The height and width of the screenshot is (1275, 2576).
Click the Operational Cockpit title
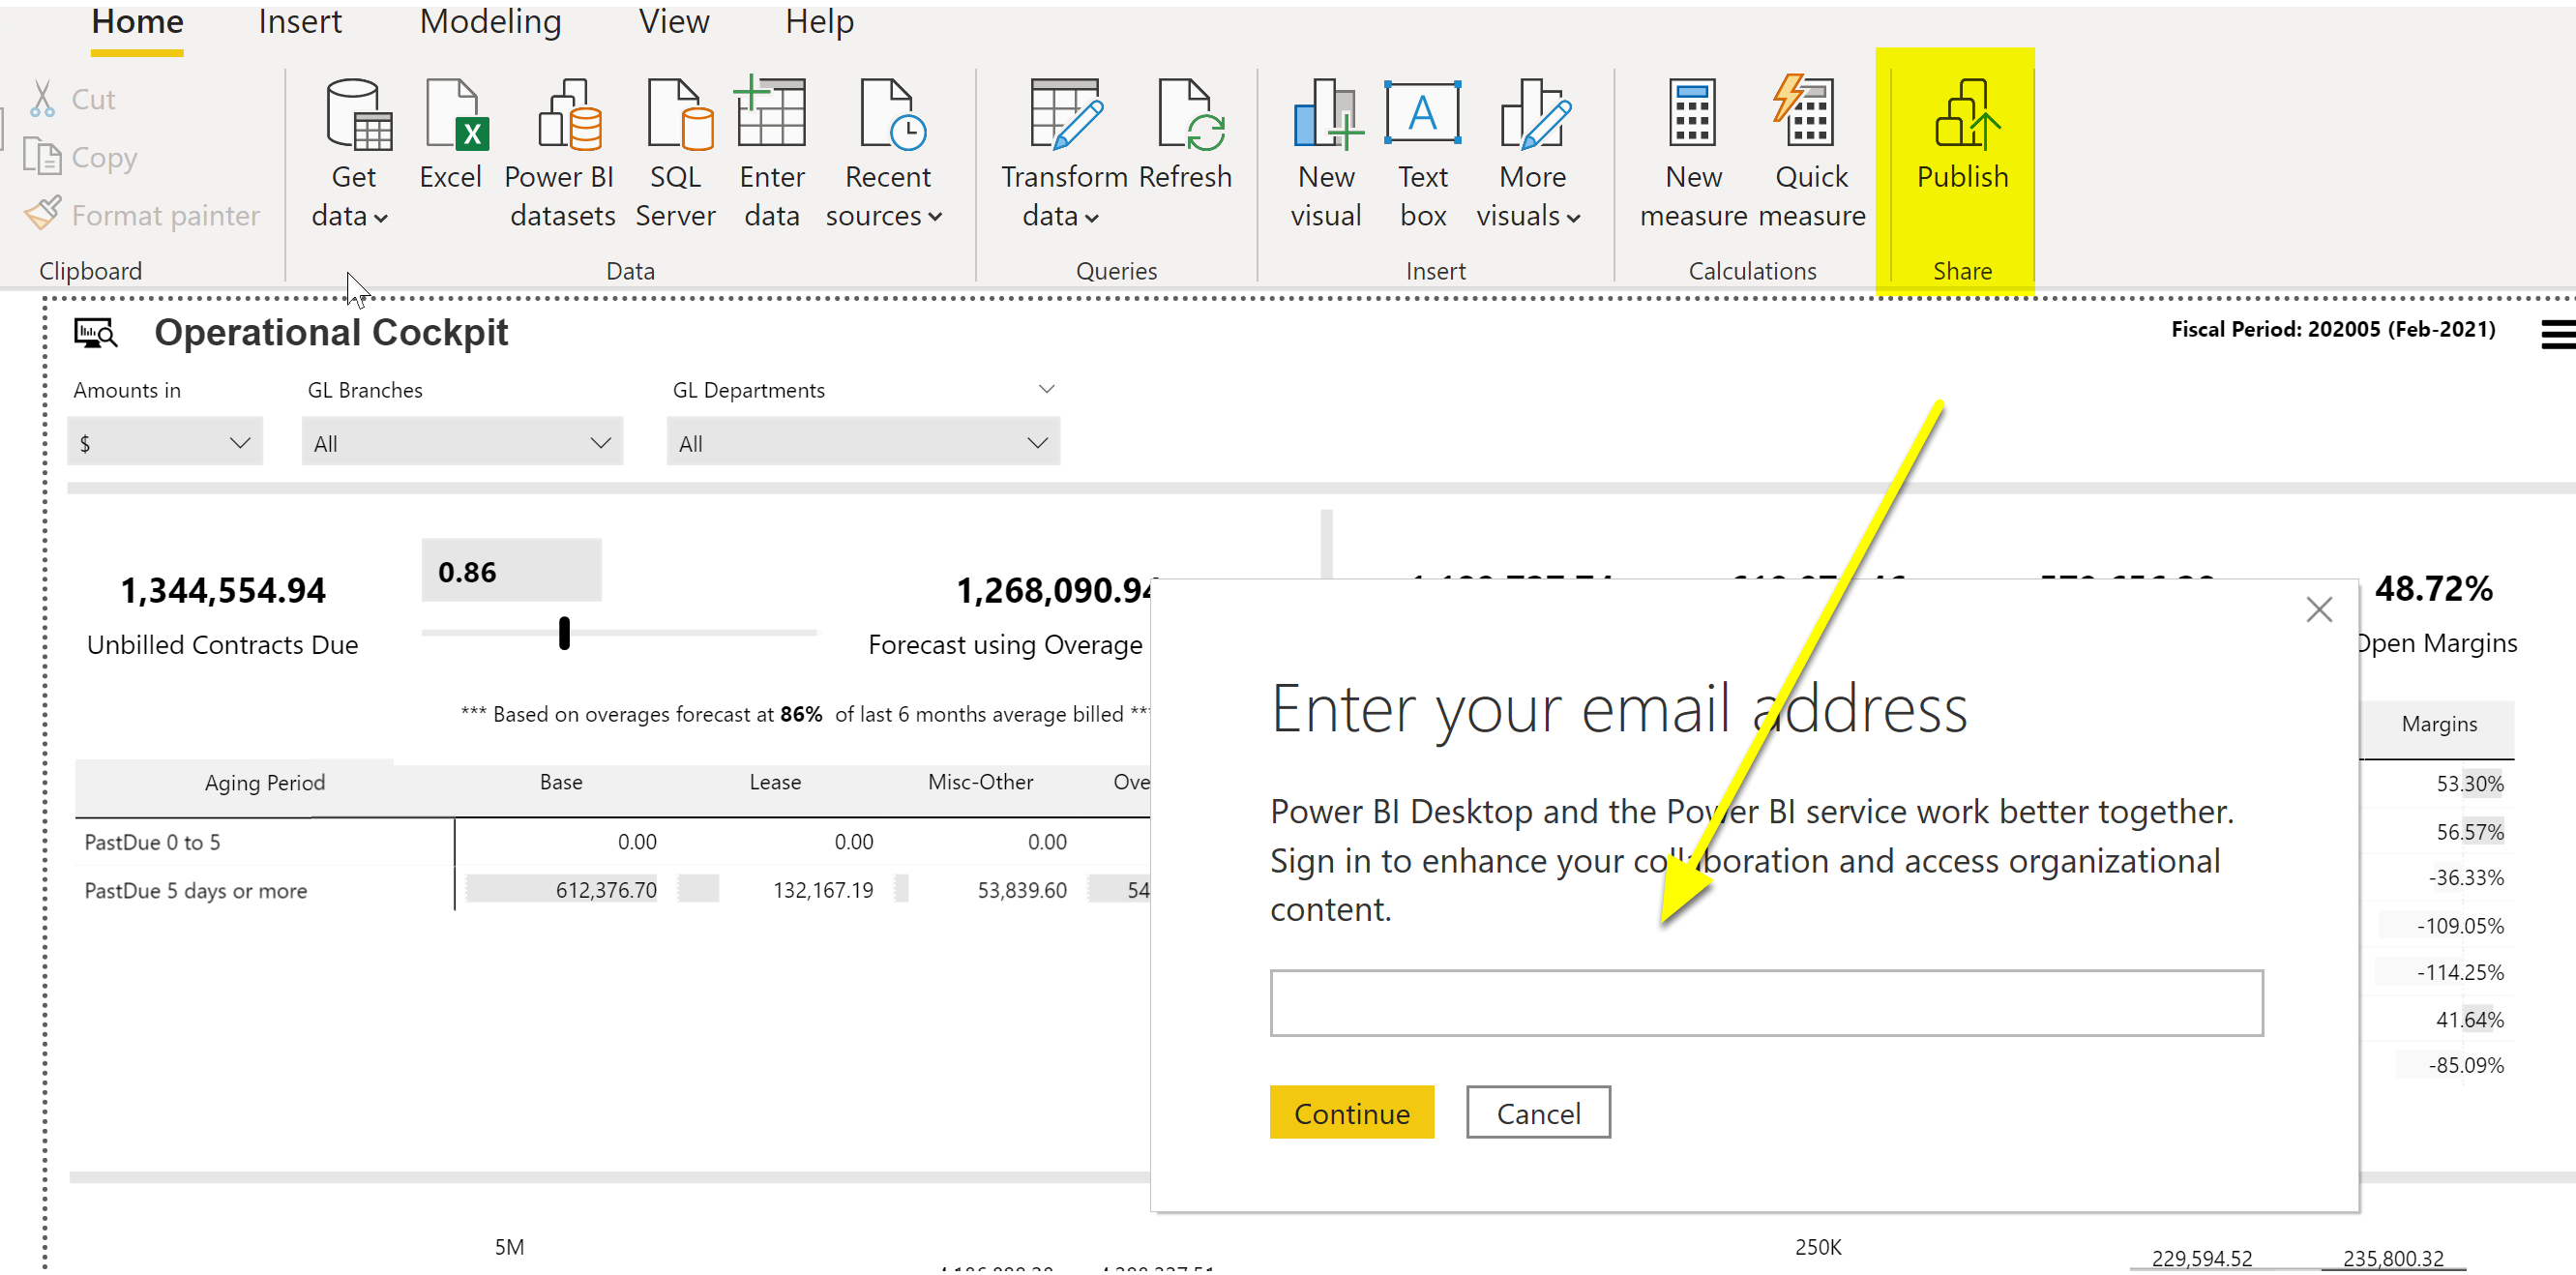[331, 333]
